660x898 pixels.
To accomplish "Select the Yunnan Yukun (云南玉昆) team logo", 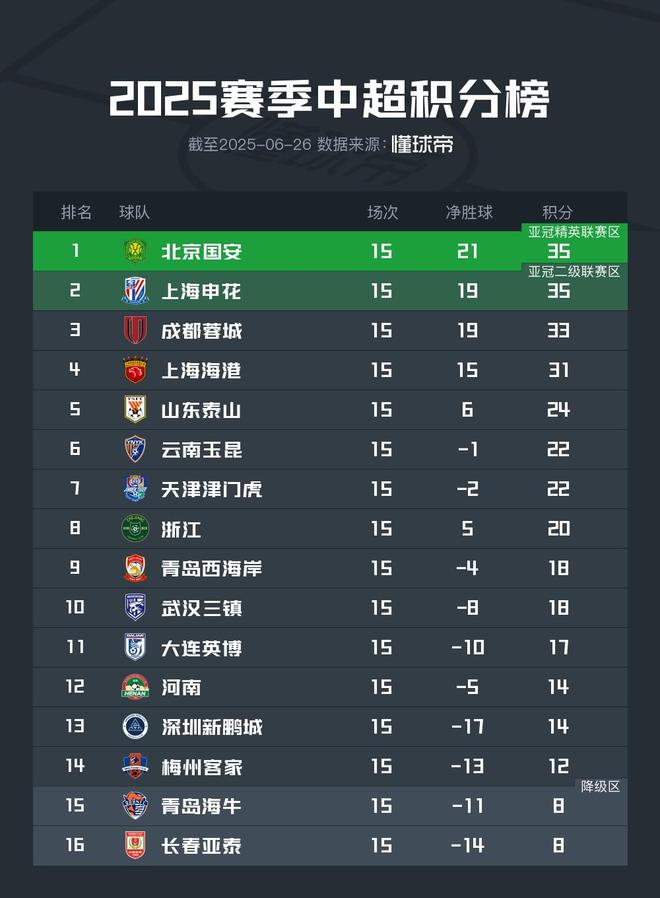I will point(135,449).
